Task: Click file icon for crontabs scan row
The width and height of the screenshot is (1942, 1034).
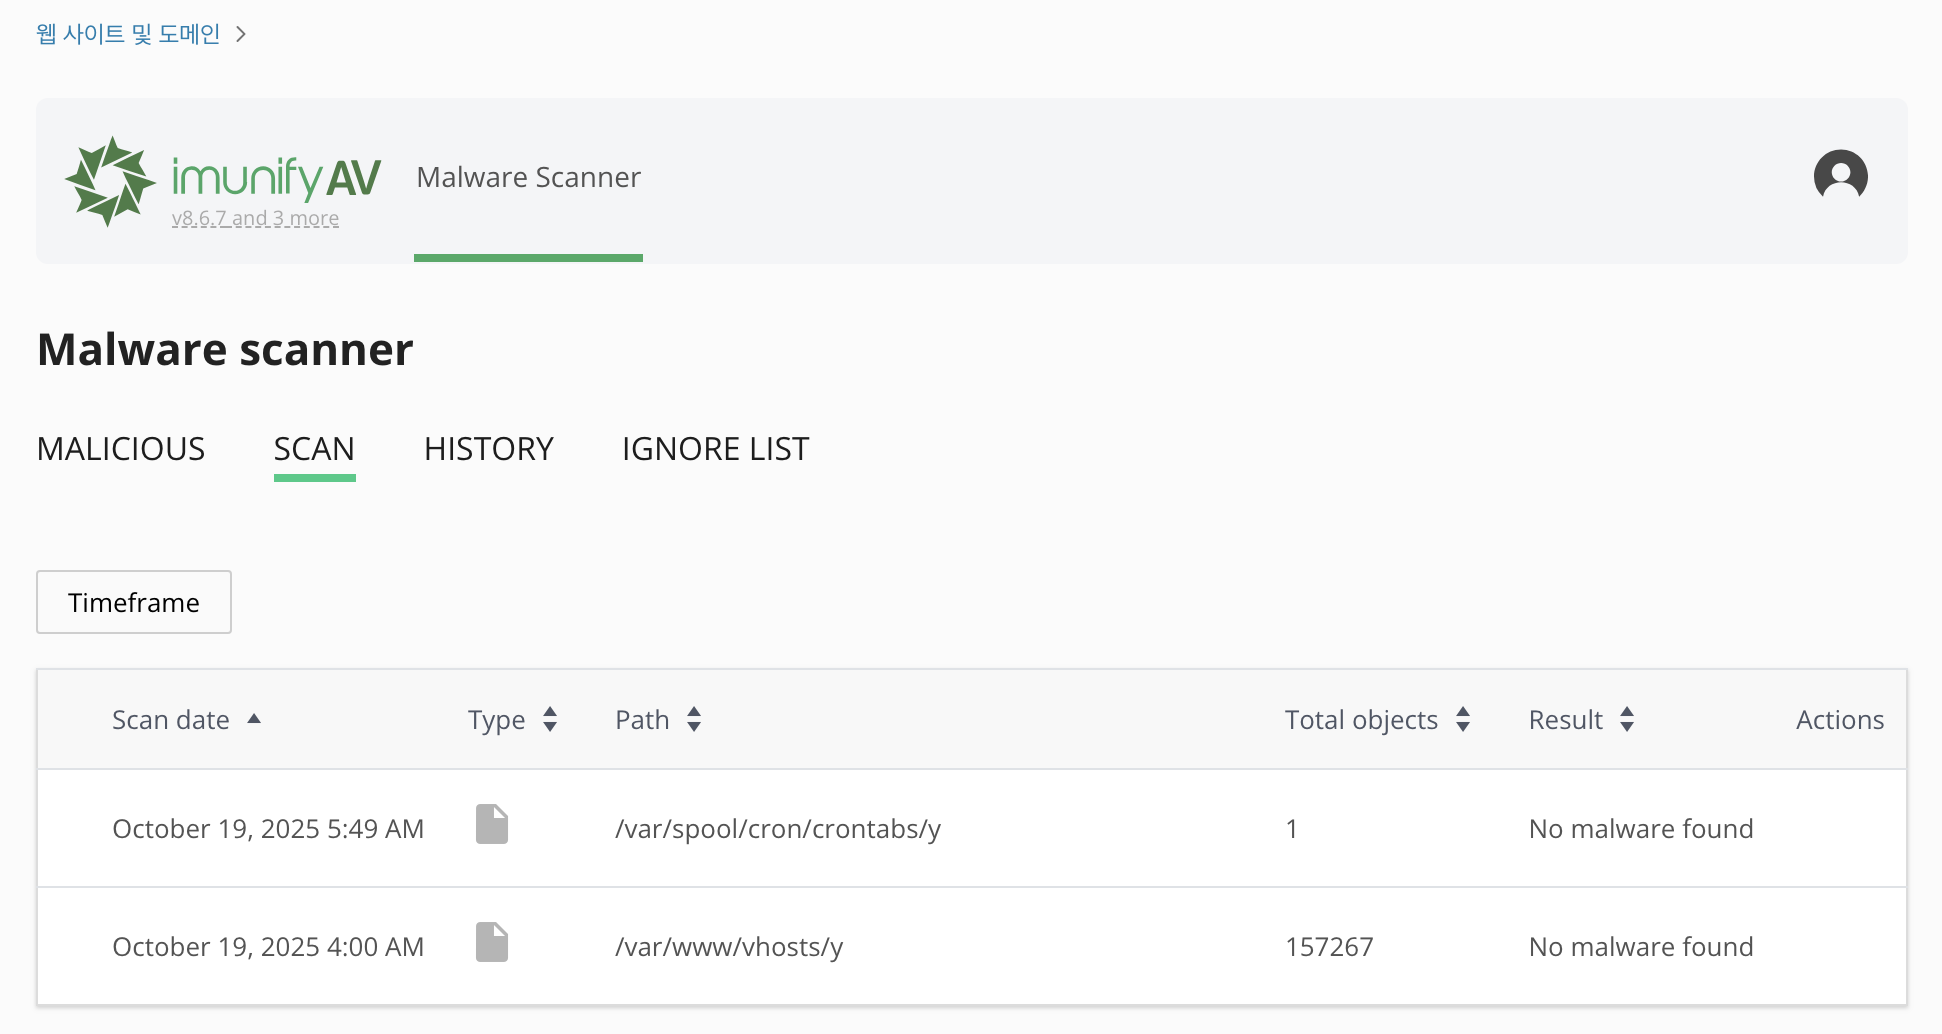Action: (491, 825)
